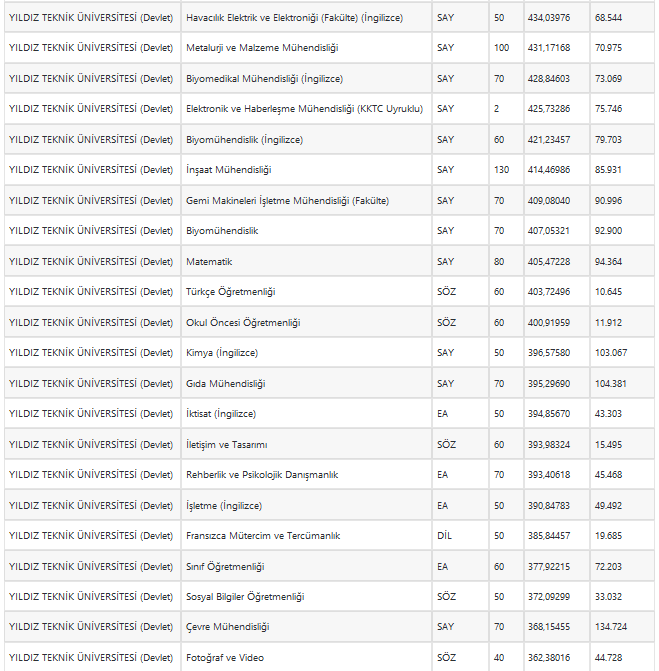This screenshot has width=659, height=671.
Task: Click the DİL score type cell
Action: 445,536
